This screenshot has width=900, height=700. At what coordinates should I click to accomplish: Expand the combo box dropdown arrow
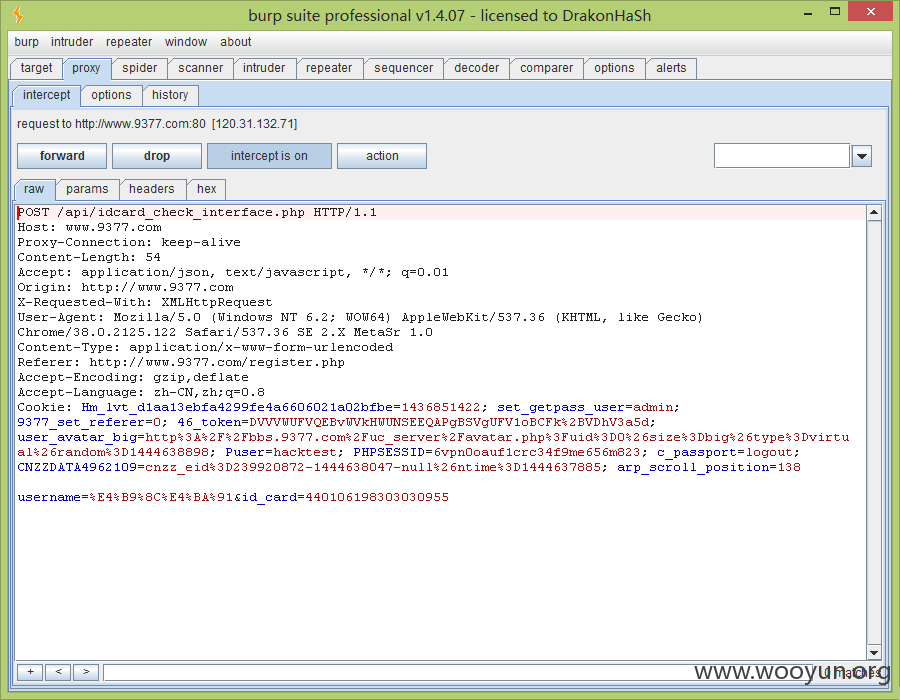tap(862, 156)
